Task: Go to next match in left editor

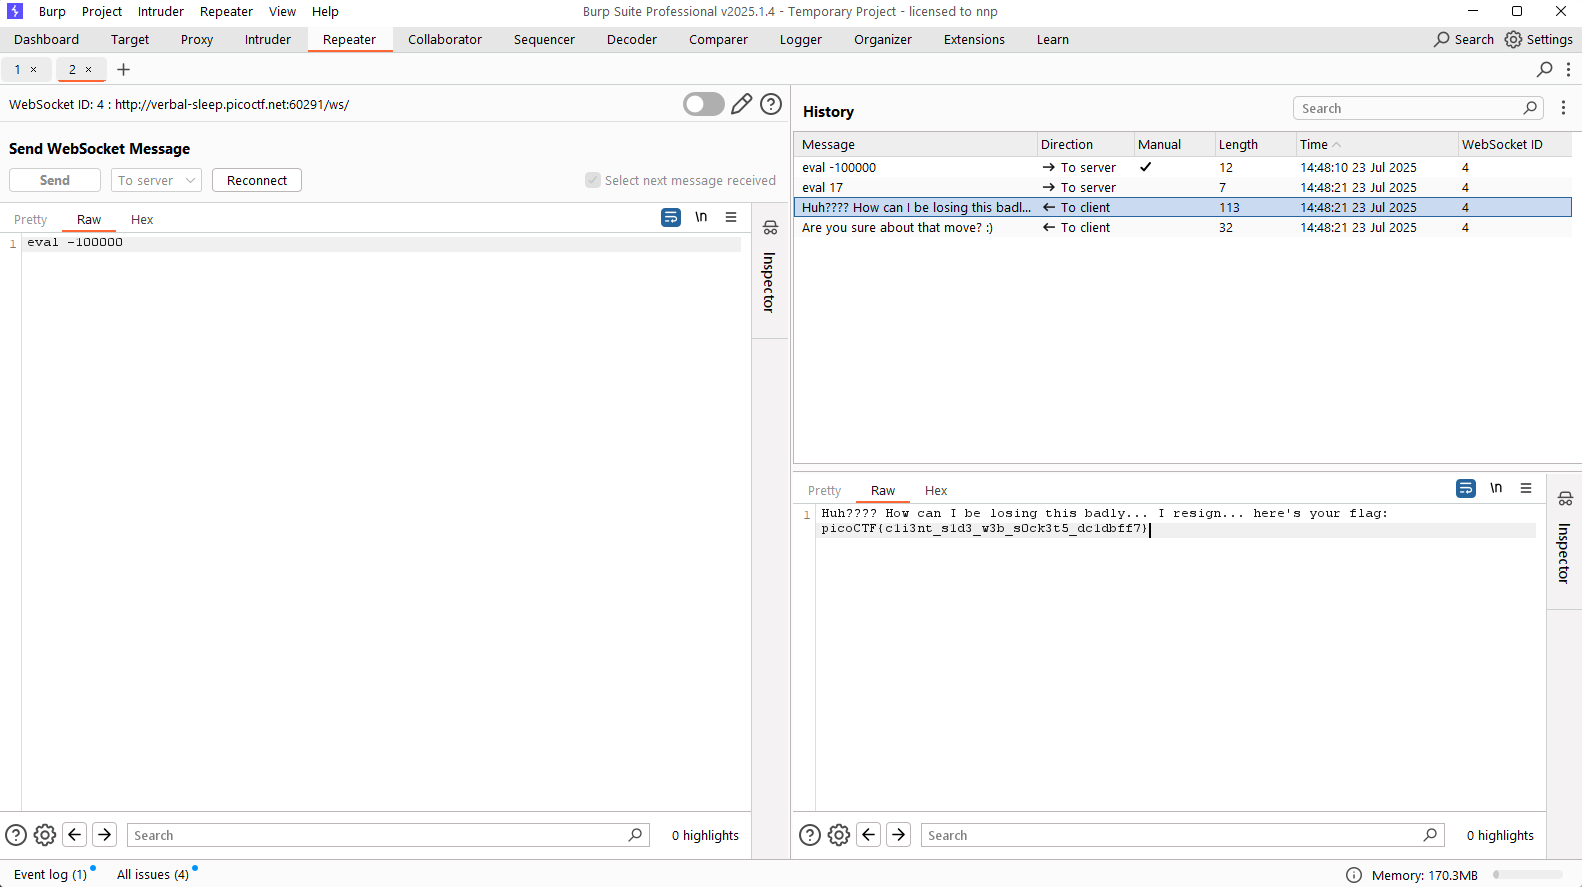Action: (105, 835)
